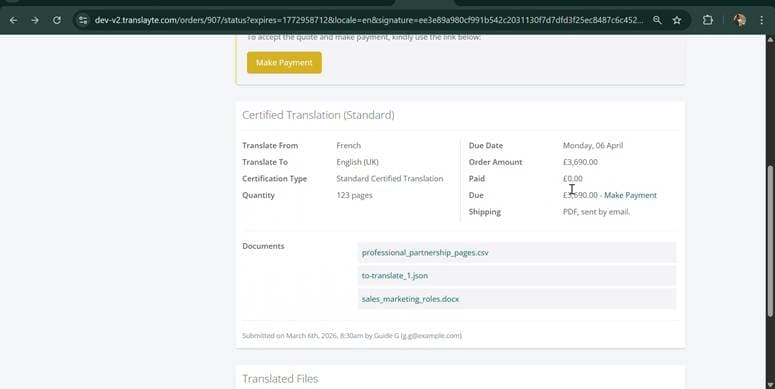Click the Submitted on March 6th line
The width and height of the screenshot is (775, 389).
coord(352,336)
